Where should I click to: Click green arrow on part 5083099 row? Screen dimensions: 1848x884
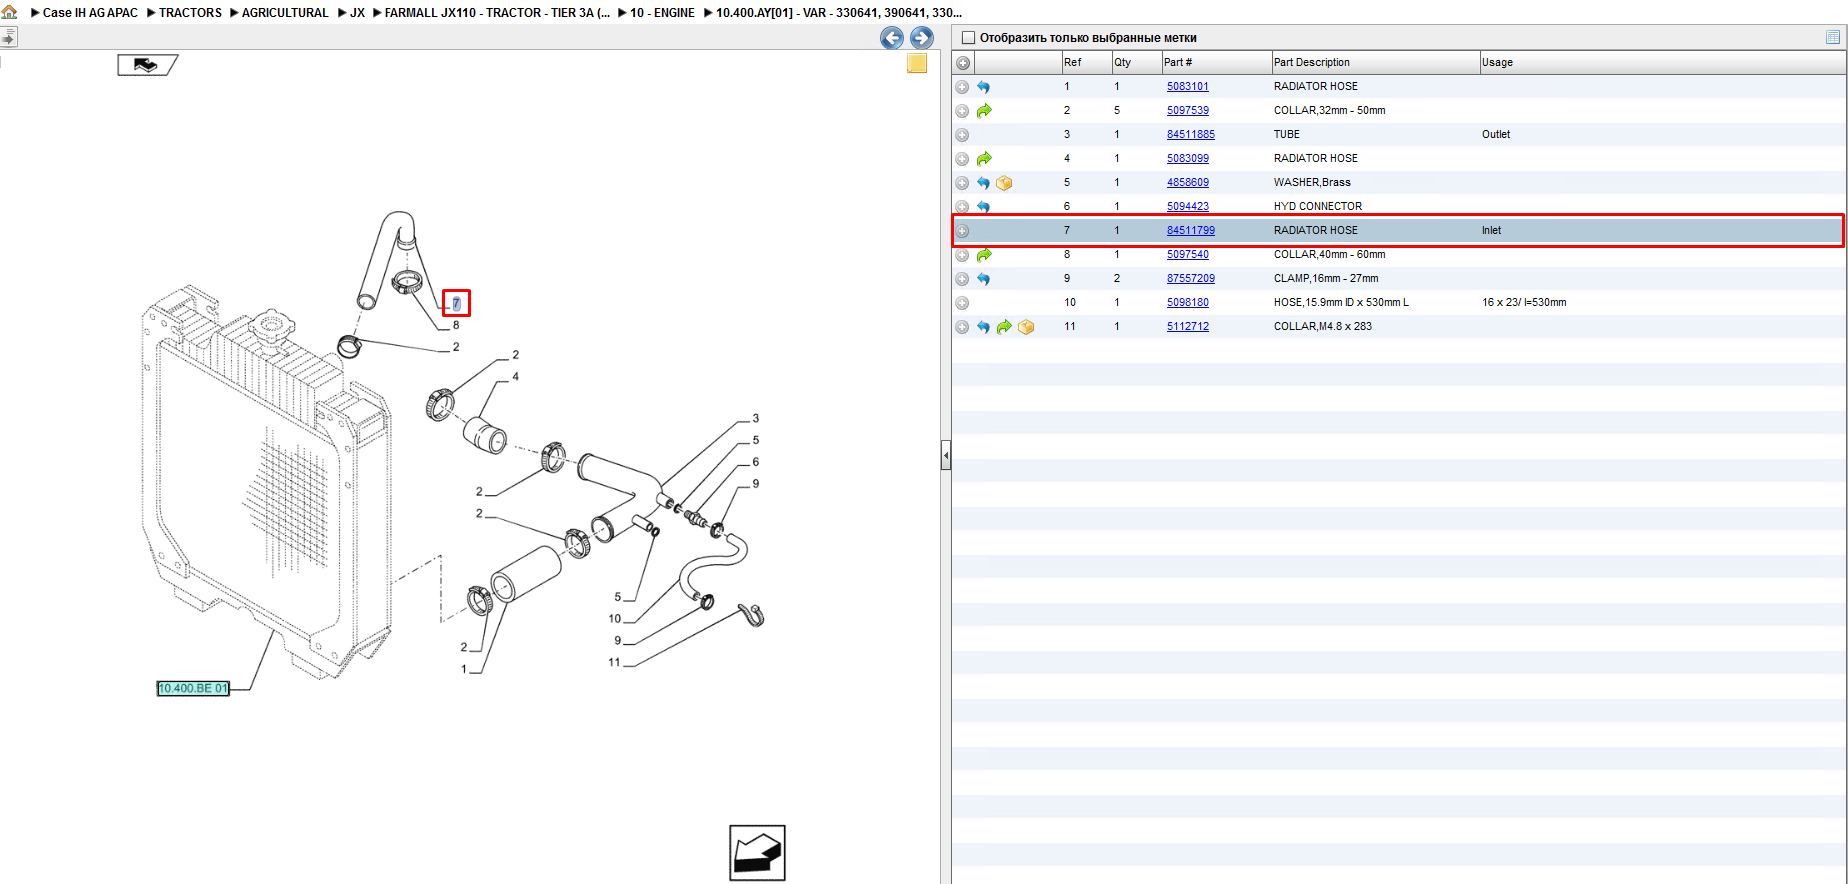click(984, 159)
